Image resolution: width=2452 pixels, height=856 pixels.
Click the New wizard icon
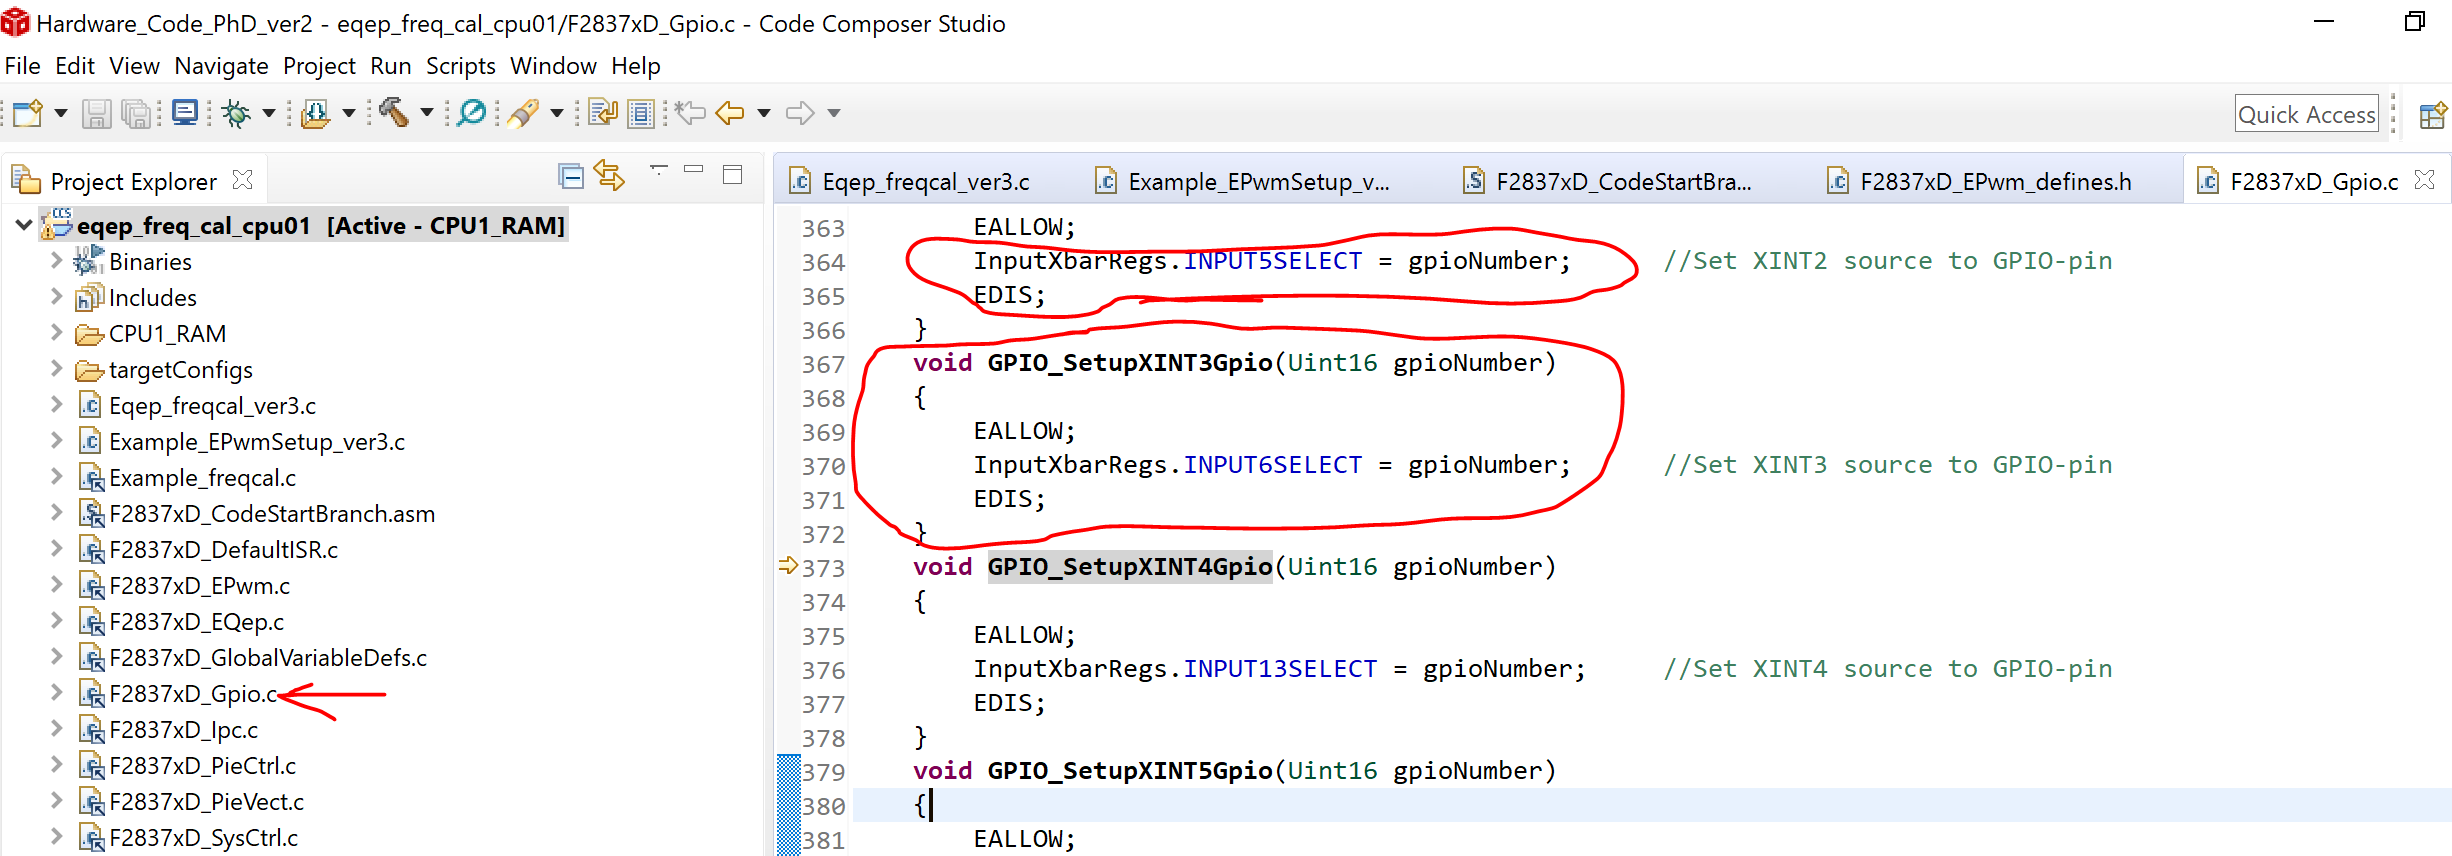(x=27, y=114)
